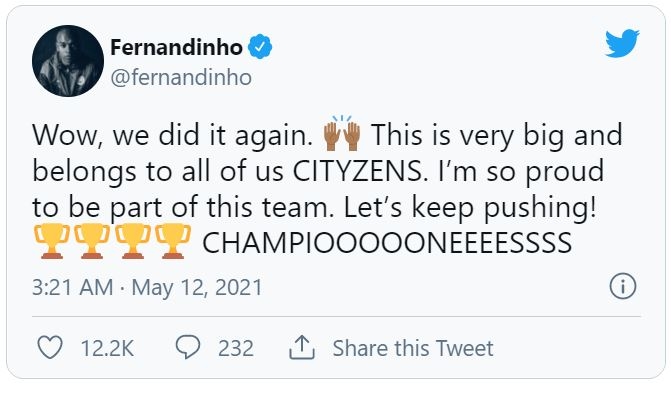Open replies via speech bubble icon
Viewport: 671px width, 395px height.
click(188, 347)
